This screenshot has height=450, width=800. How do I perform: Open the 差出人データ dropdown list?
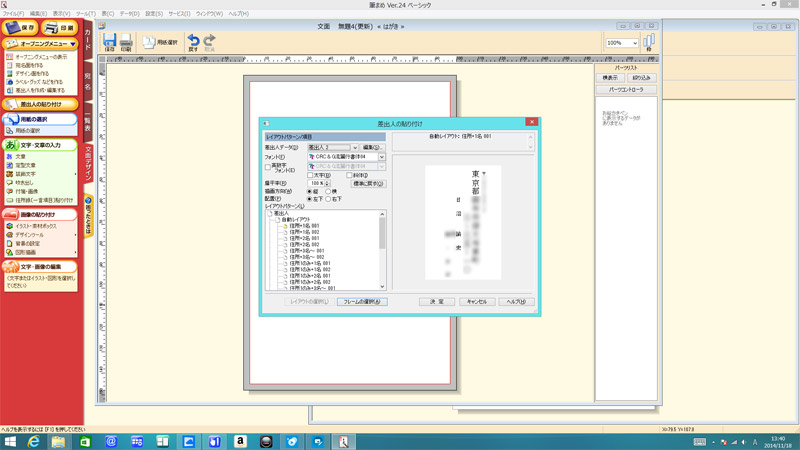coord(354,147)
